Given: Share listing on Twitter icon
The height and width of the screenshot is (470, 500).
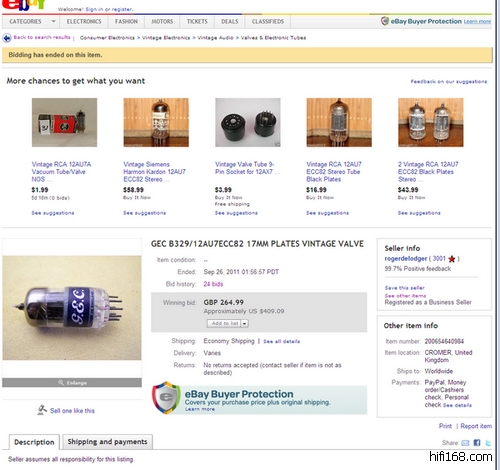Looking at the screenshot, I should coord(488,443).
